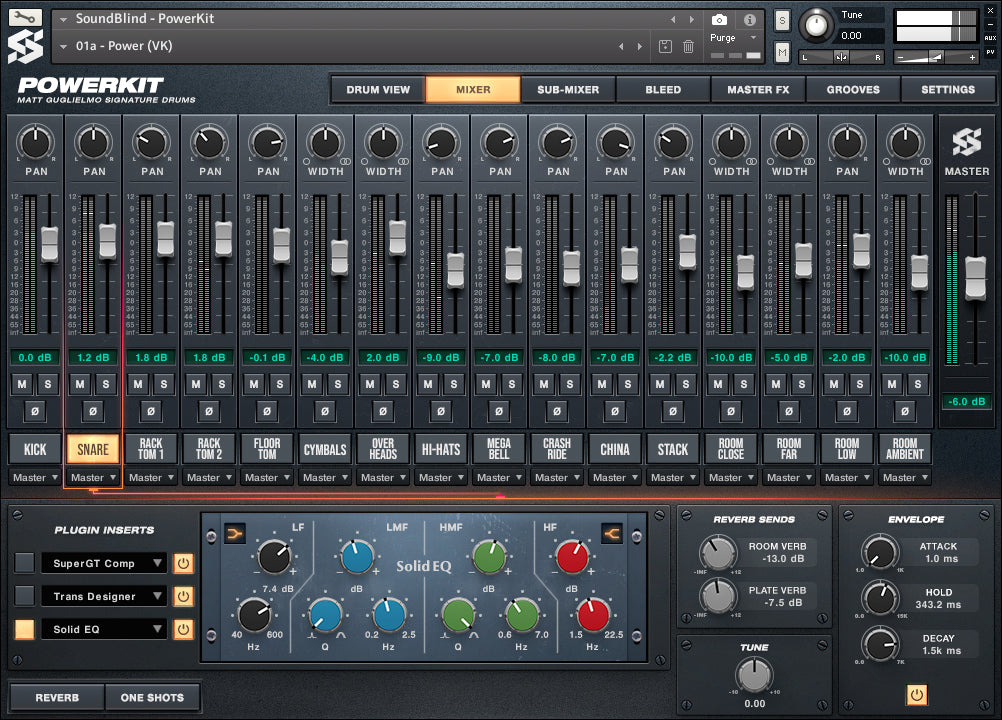
Task: Go to previous instrument in SoundBlind - PowerKit row
Action: coord(673,19)
